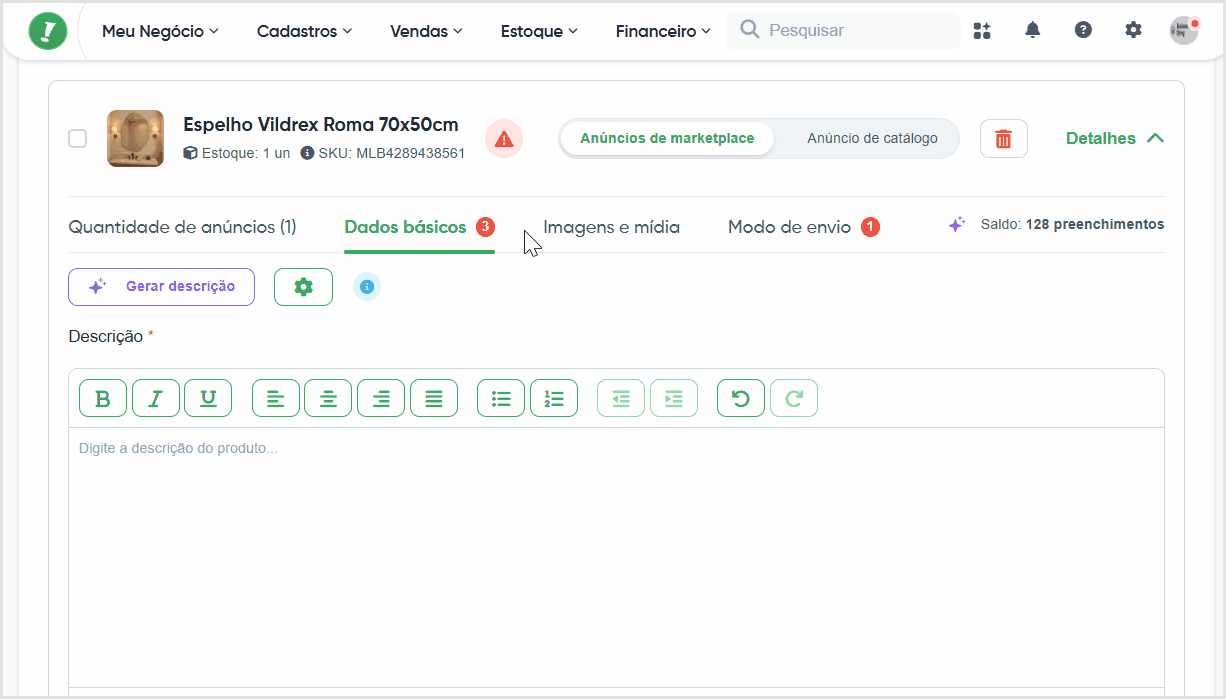Click the Pesquisar search field
Screen dimensions: 1226x699
(844, 31)
